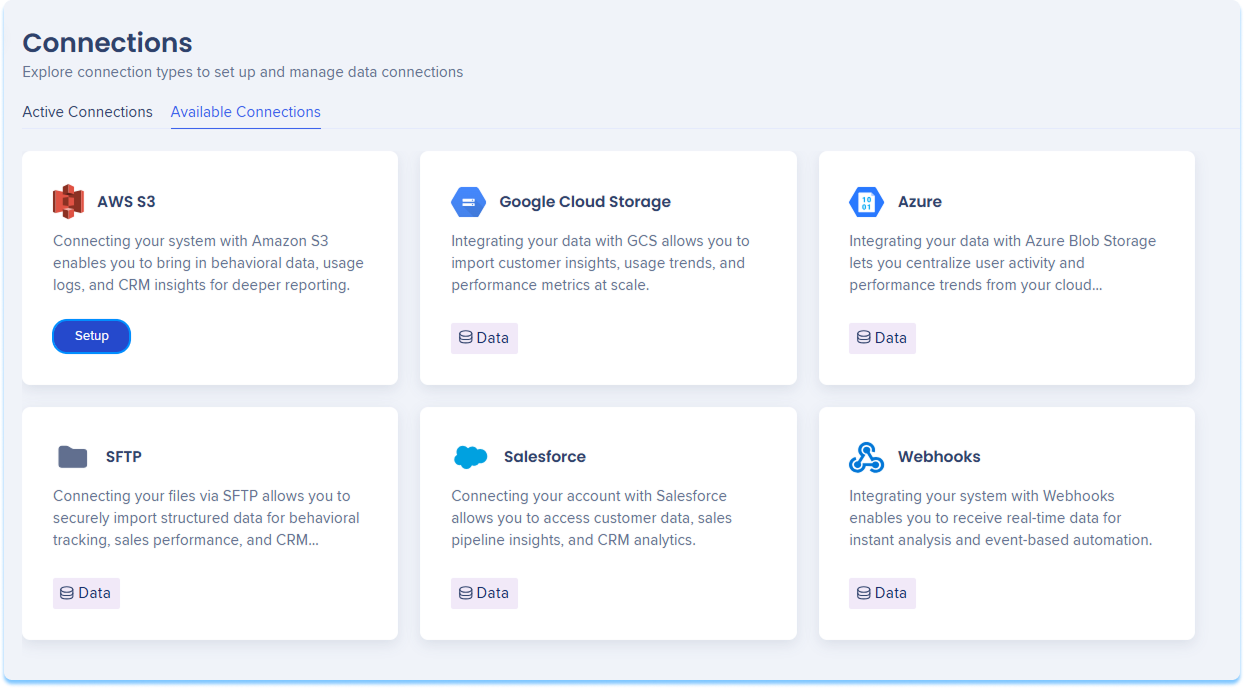Click the AWS S3 logo icon
1244x688 pixels.
[68, 202]
